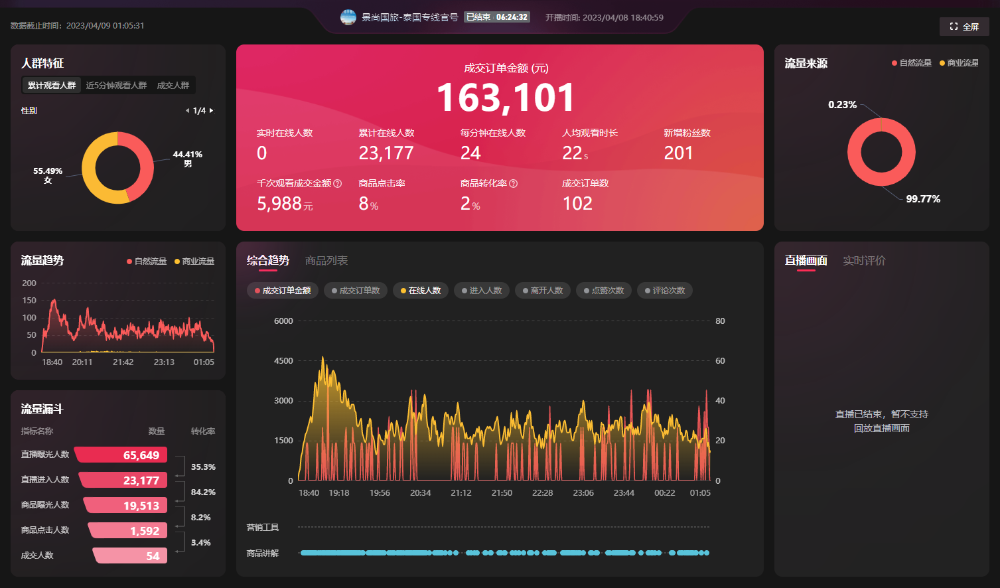Open the help icon beside 商品转化率

coord(513,184)
